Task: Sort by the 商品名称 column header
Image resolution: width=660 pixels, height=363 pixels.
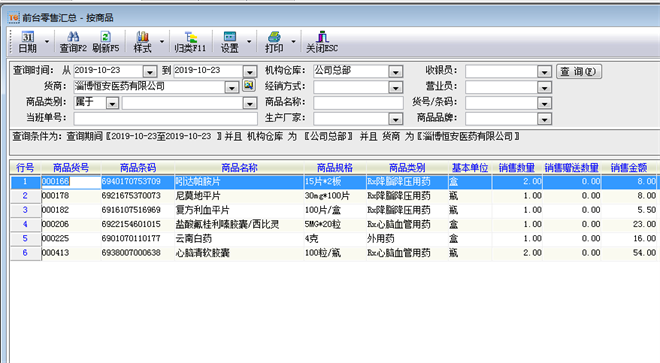Action: tap(239, 168)
